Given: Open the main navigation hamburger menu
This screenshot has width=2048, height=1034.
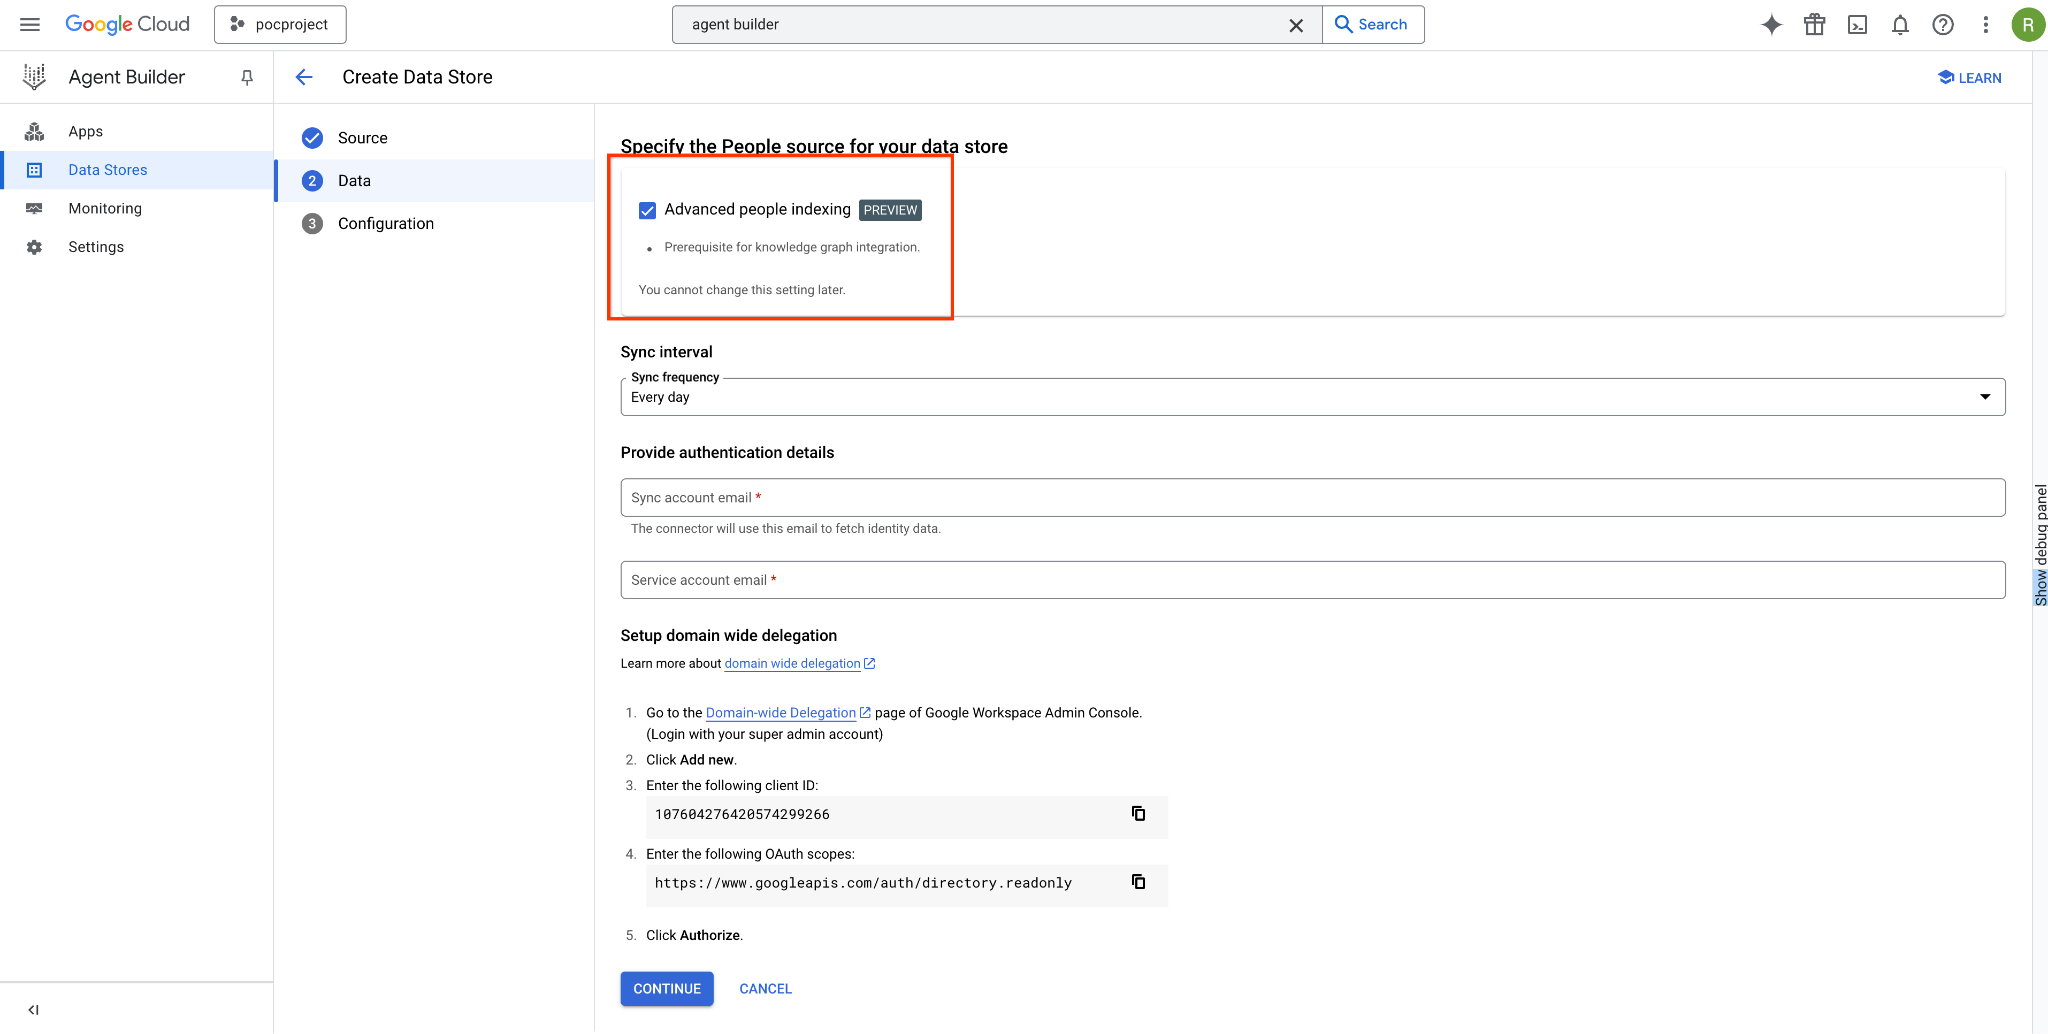Looking at the screenshot, I should [30, 24].
